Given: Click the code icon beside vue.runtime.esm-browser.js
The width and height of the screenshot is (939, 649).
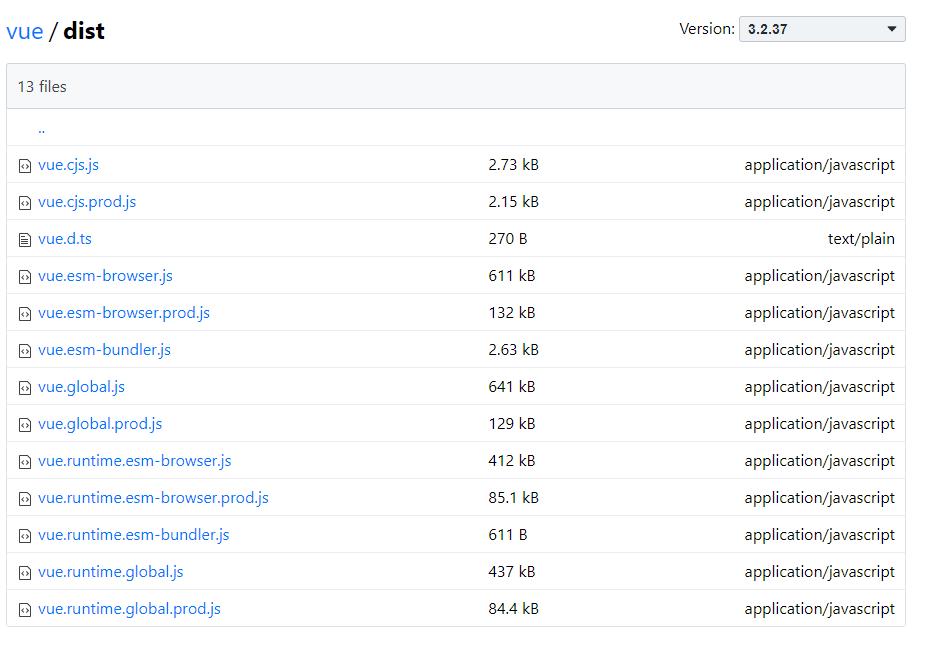Looking at the screenshot, I should (25, 462).
